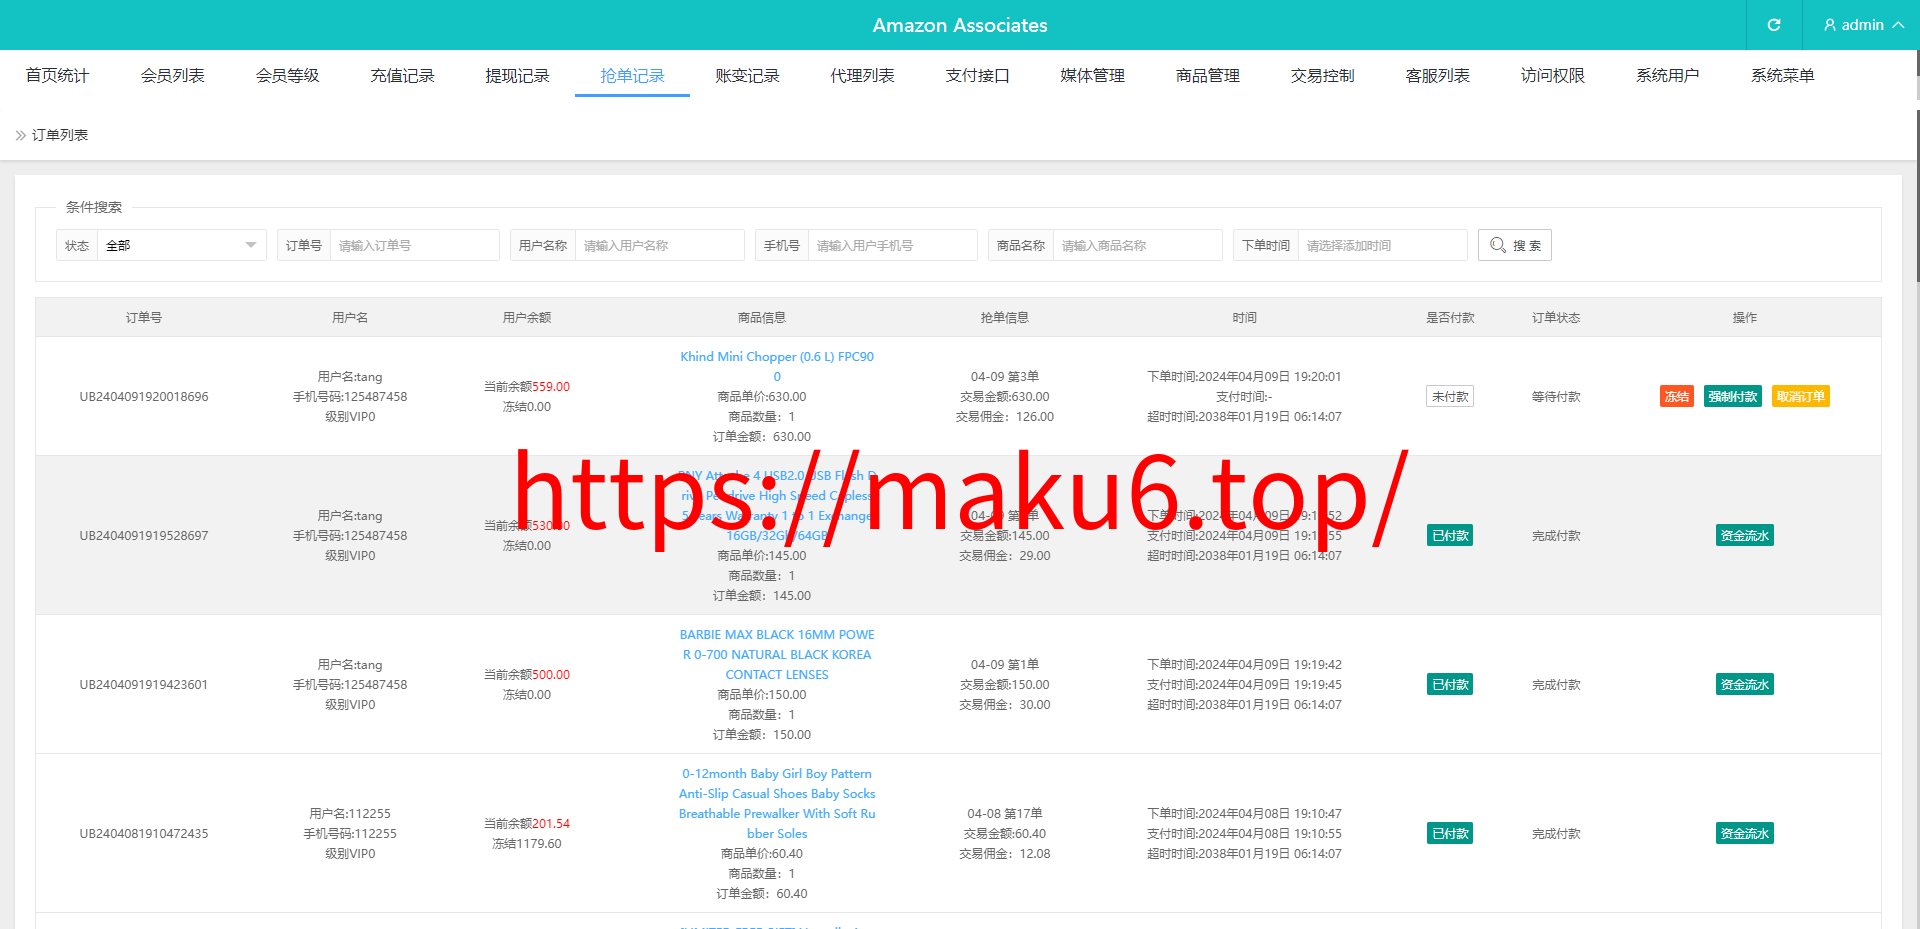Open the 下单时间 date picker field
The image size is (1920, 929).
1382,245
